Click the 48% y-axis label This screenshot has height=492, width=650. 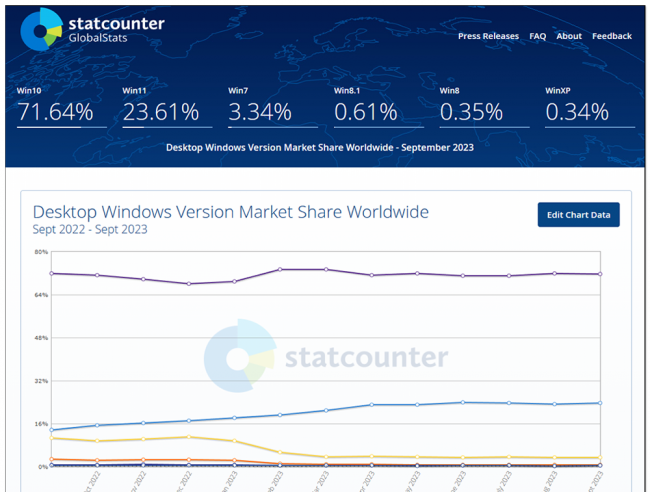pyautogui.click(x=41, y=338)
